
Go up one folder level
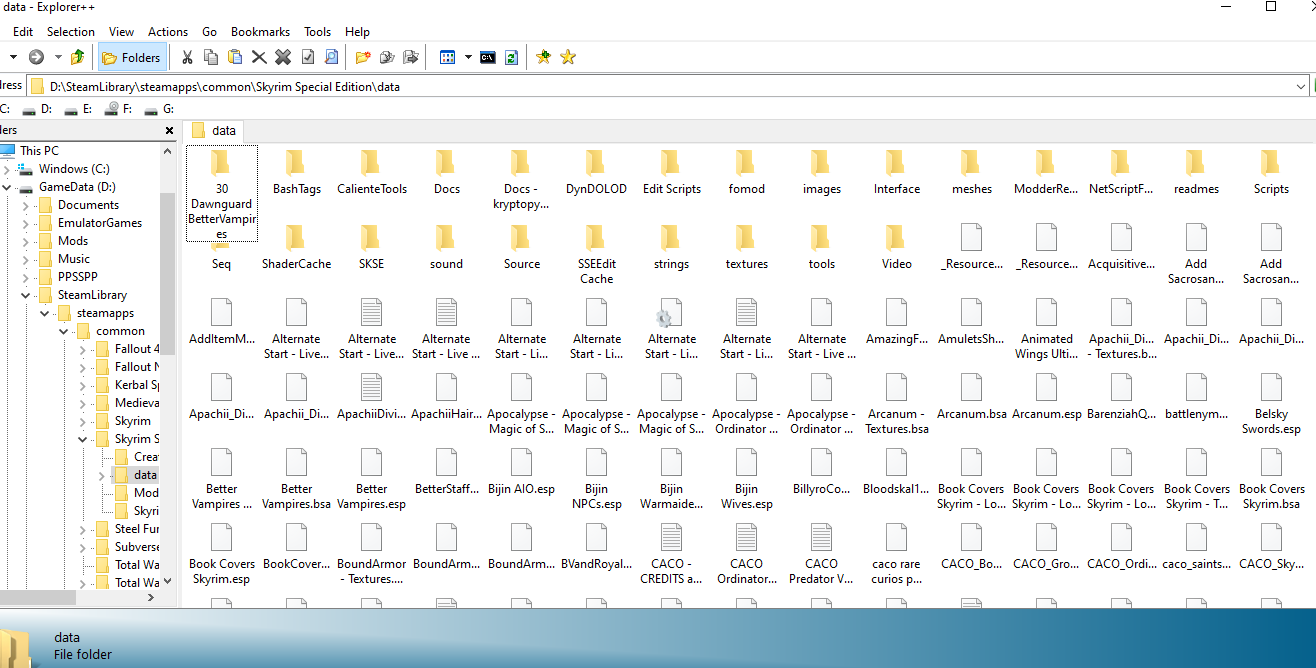(x=77, y=57)
